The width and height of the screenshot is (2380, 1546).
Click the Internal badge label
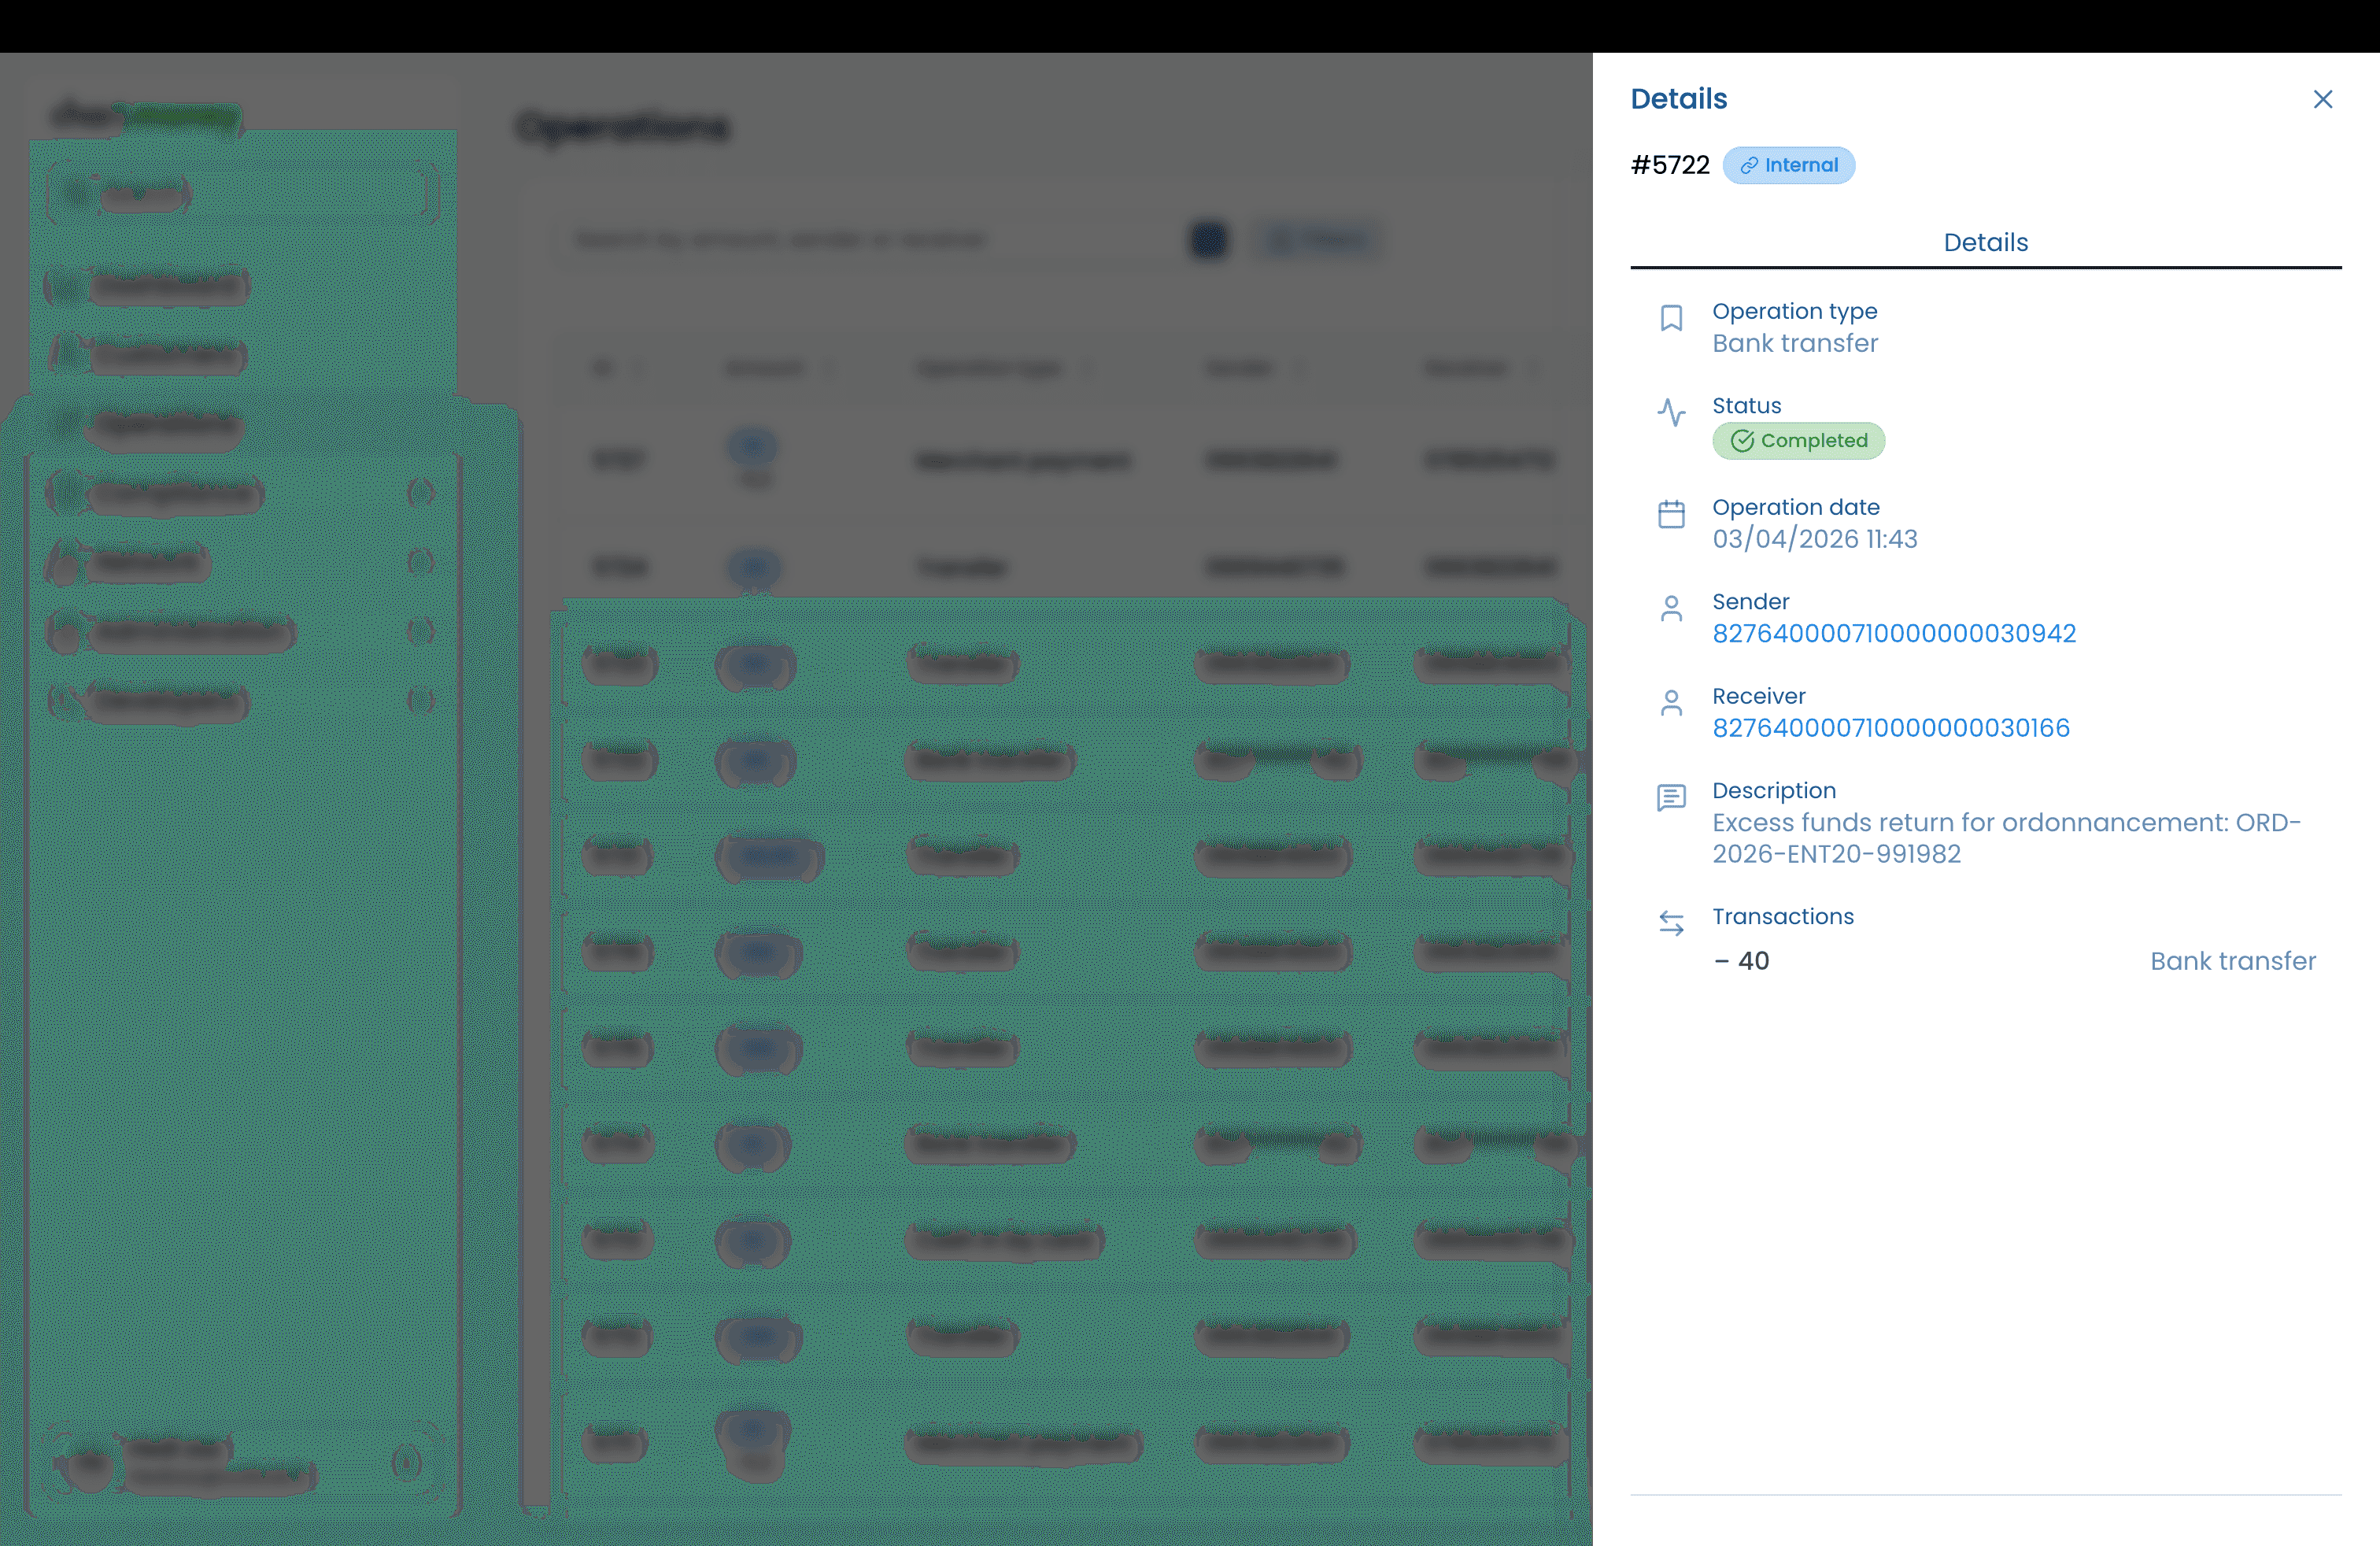pyautogui.click(x=1801, y=166)
